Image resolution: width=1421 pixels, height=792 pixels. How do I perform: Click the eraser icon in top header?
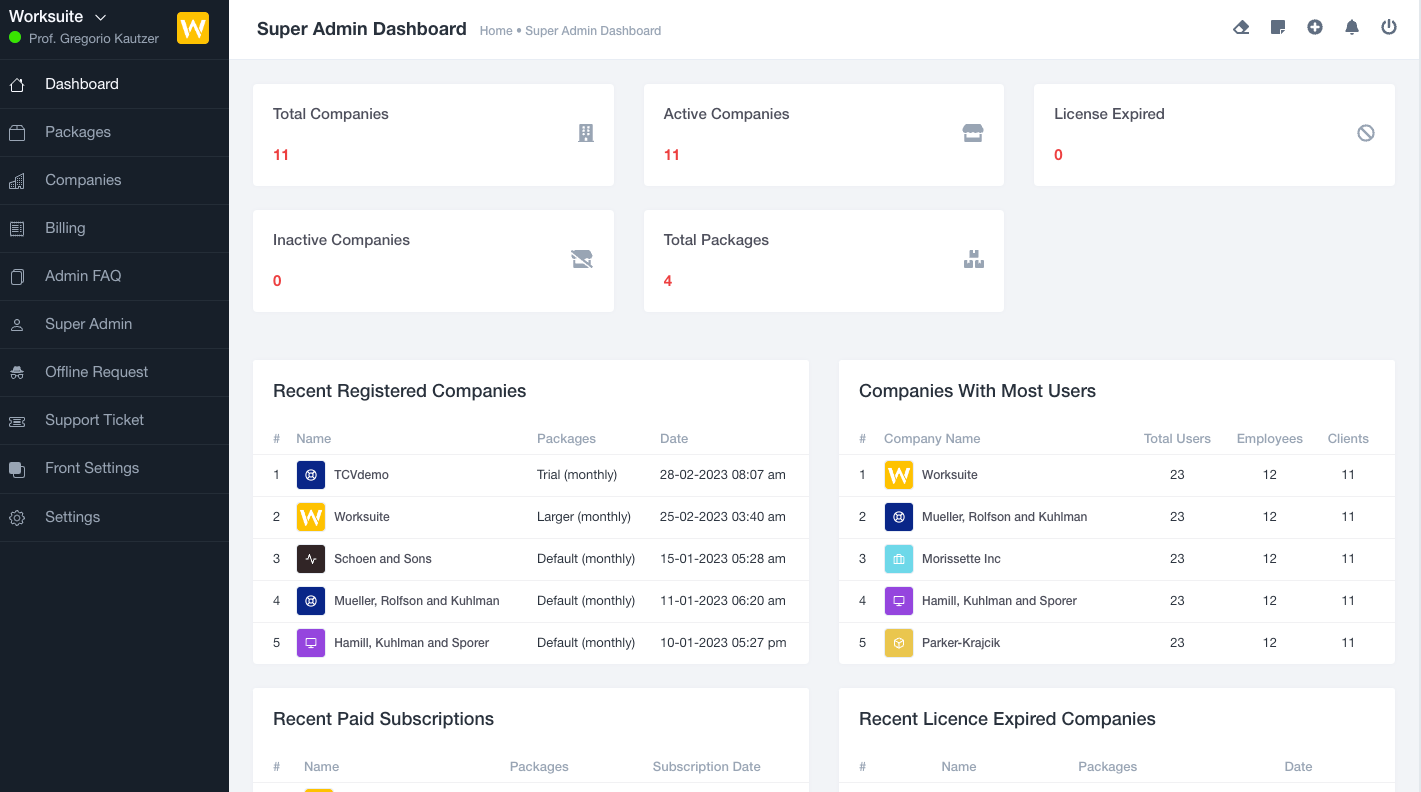(x=1241, y=28)
